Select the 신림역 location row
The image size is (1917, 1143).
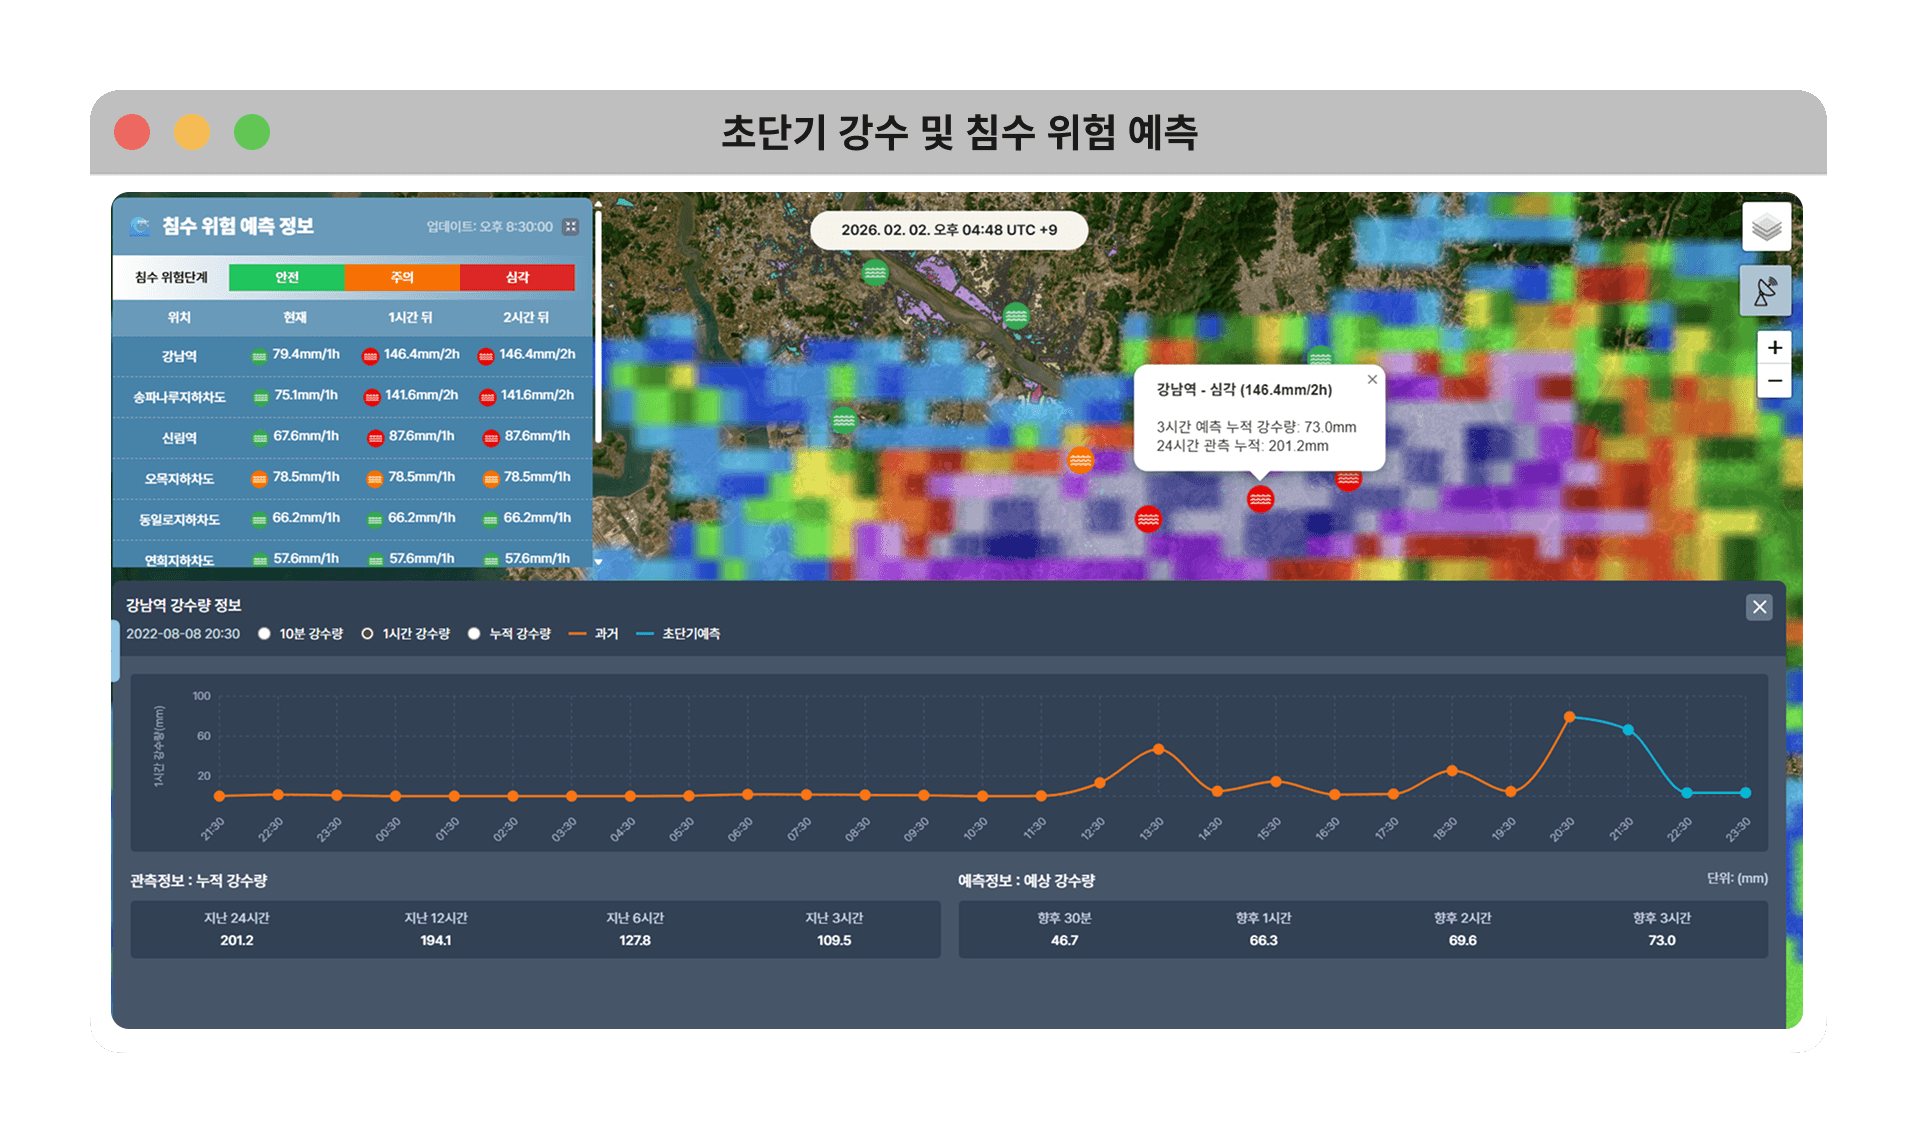point(180,438)
